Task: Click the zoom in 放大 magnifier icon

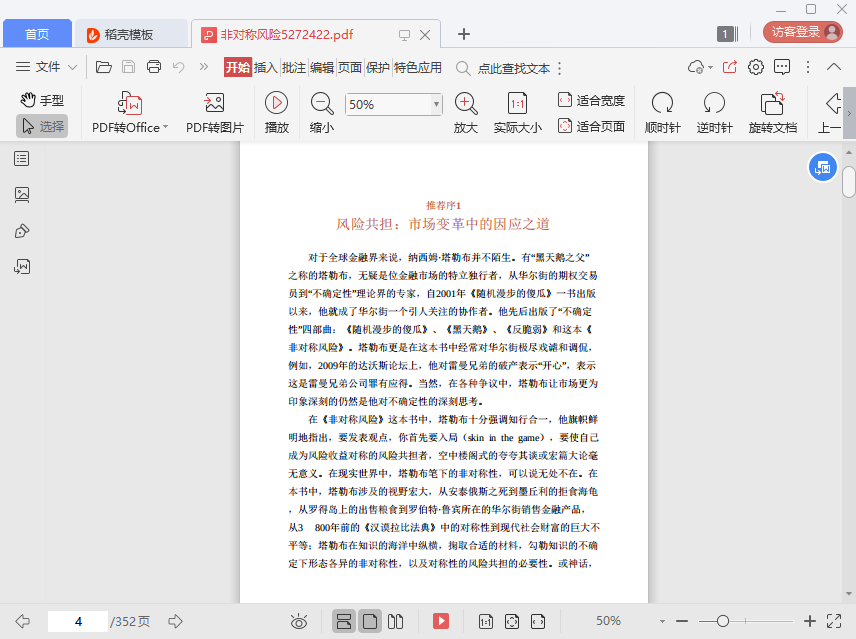Action: pyautogui.click(x=465, y=103)
